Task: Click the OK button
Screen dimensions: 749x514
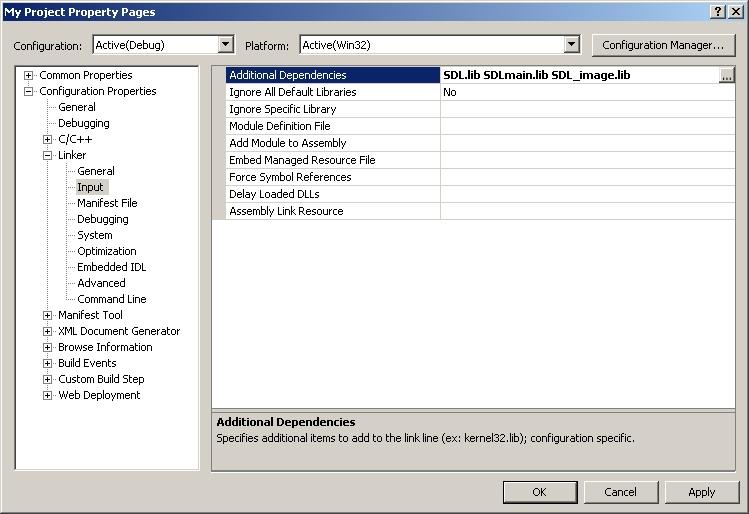Action: [540, 492]
